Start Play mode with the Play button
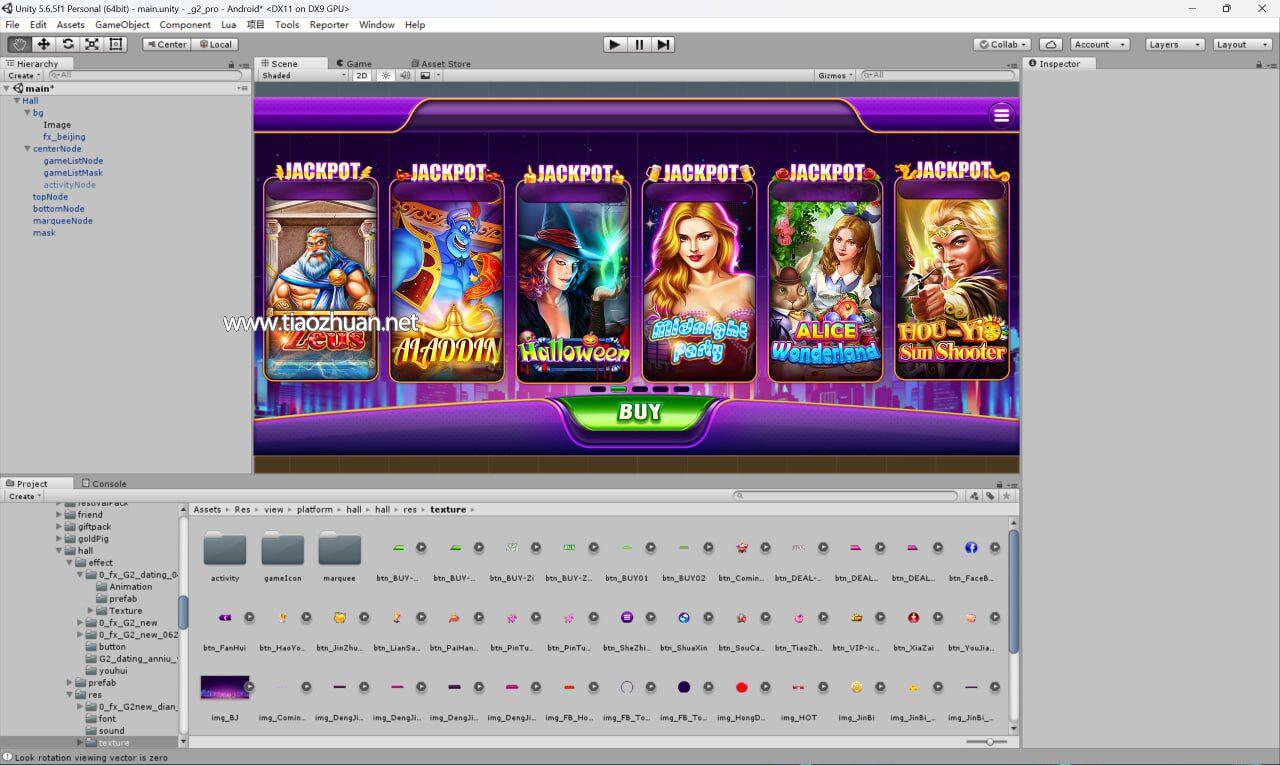Screen dimensions: 1280x765 pos(615,44)
